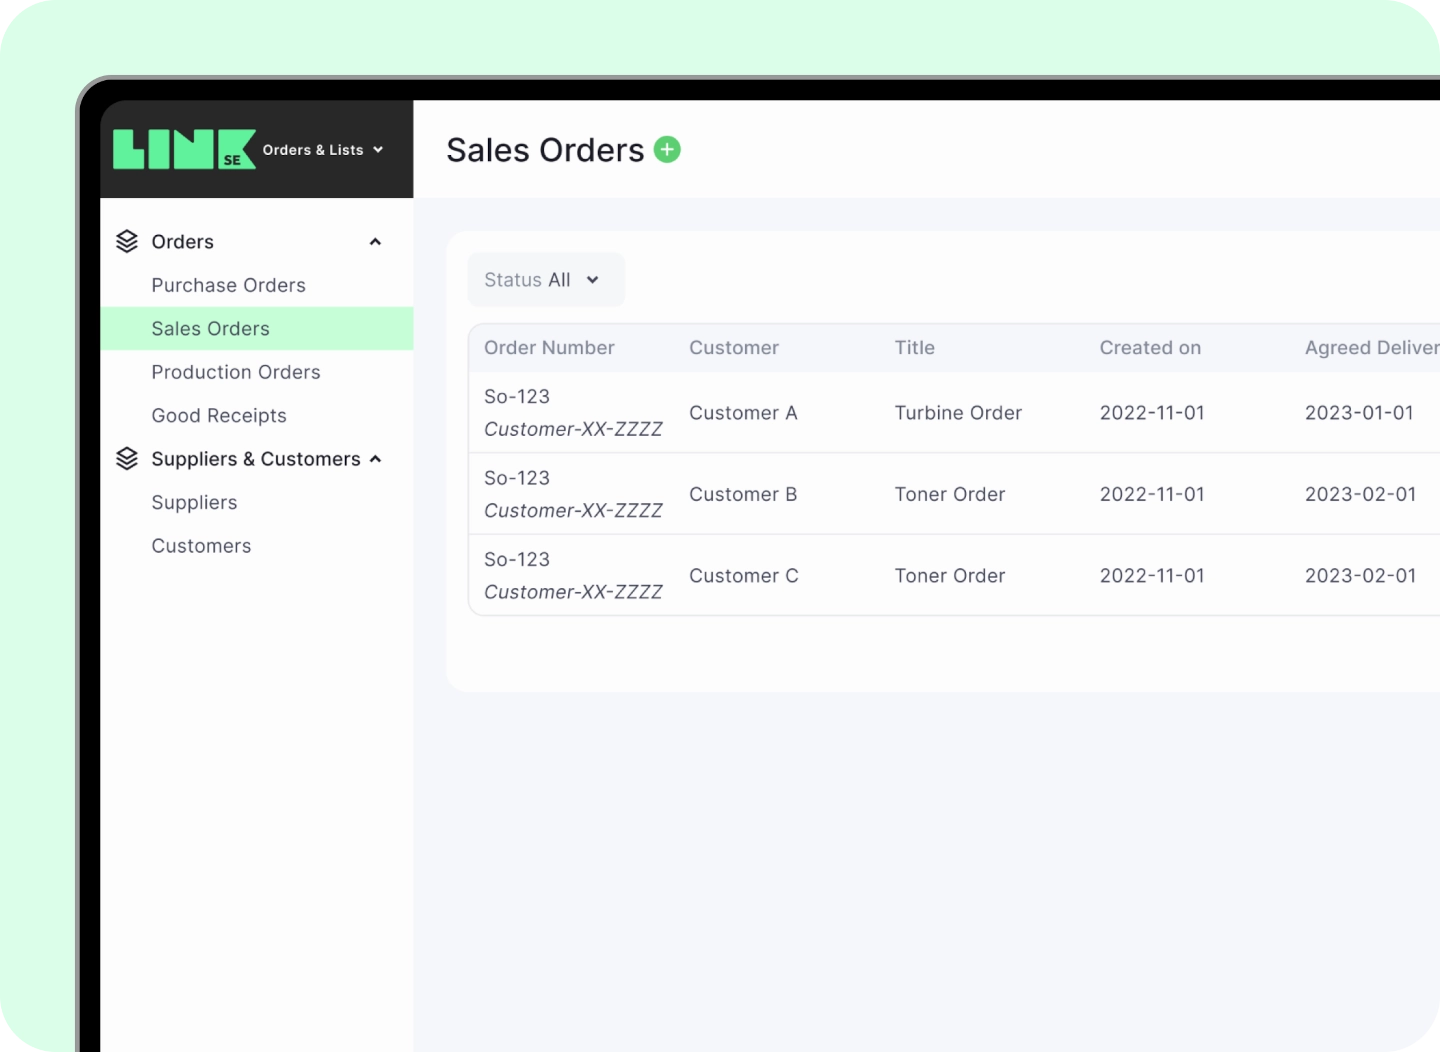Click the green plus icon to create a sales order
The image size is (1440, 1052).
[666, 148]
